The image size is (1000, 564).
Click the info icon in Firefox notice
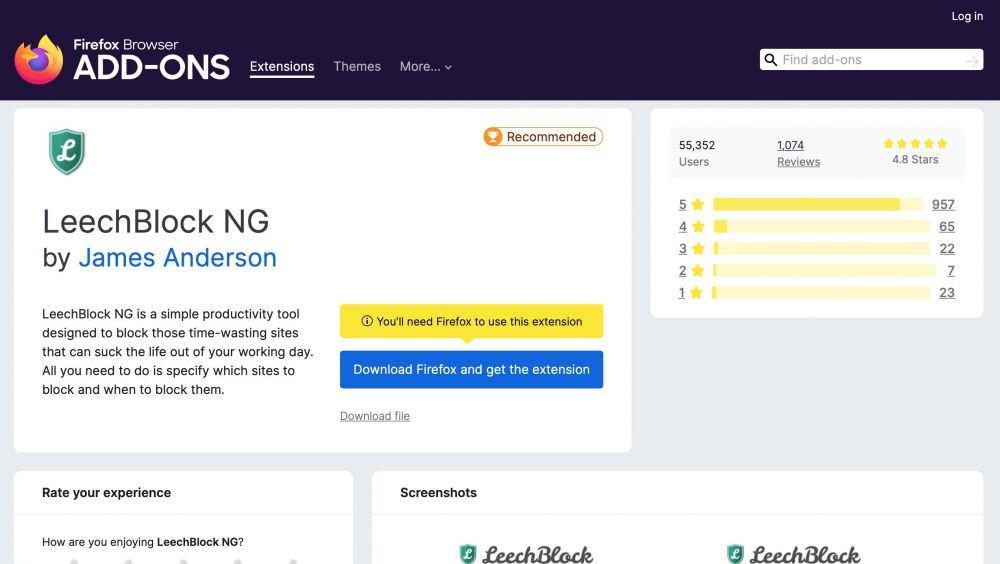[x=367, y=321]
